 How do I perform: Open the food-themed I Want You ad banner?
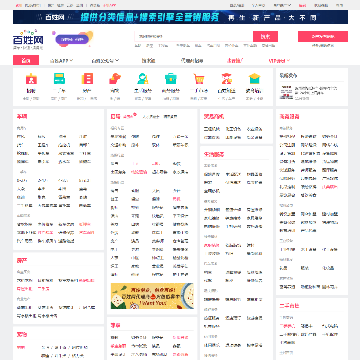point(152,296)
